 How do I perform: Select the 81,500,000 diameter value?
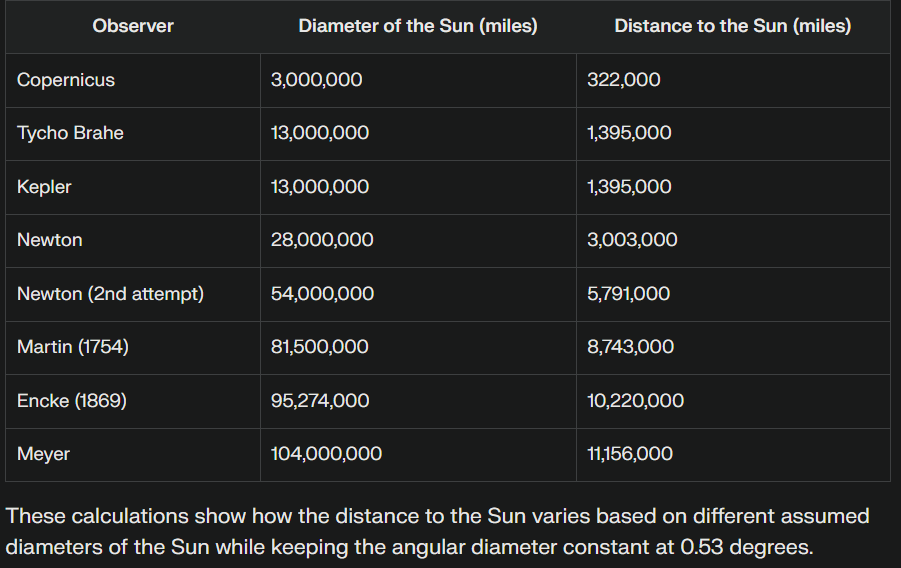320,347
